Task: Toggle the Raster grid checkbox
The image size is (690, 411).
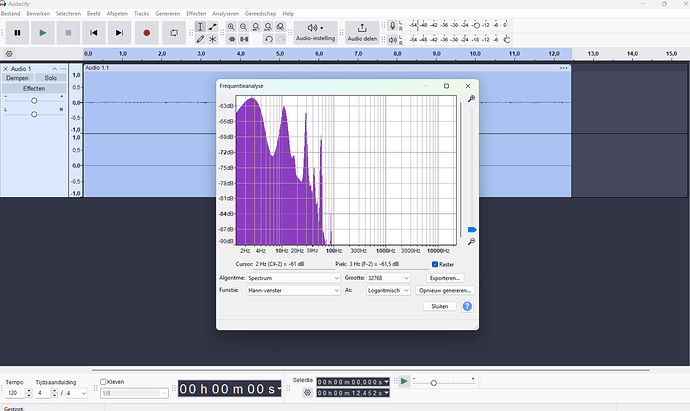Action: 435,264
